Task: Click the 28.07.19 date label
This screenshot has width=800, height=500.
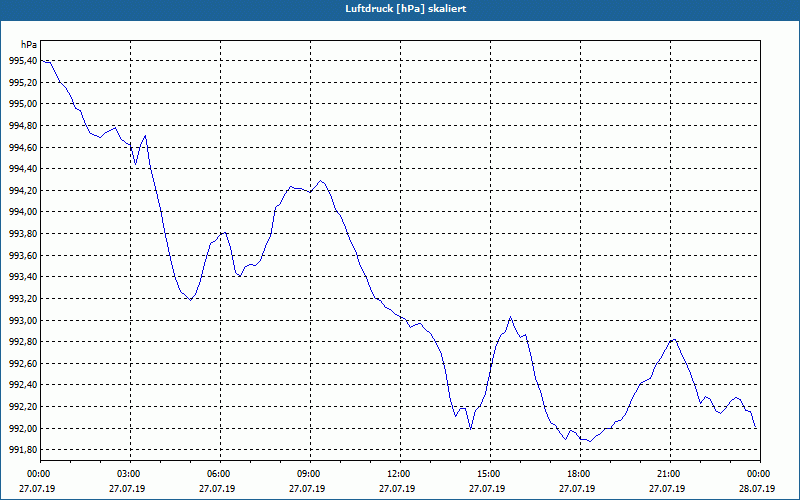Action: 757,489
